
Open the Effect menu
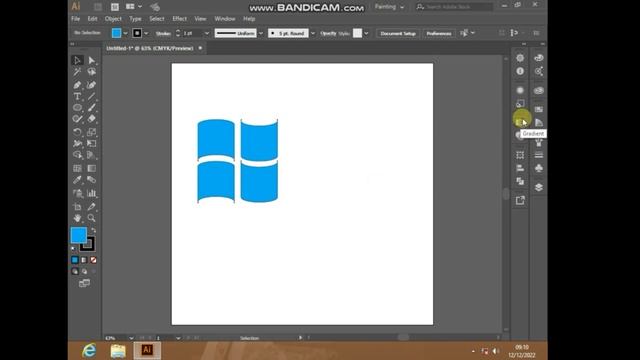pyautogui.click(x=179, y=19)
